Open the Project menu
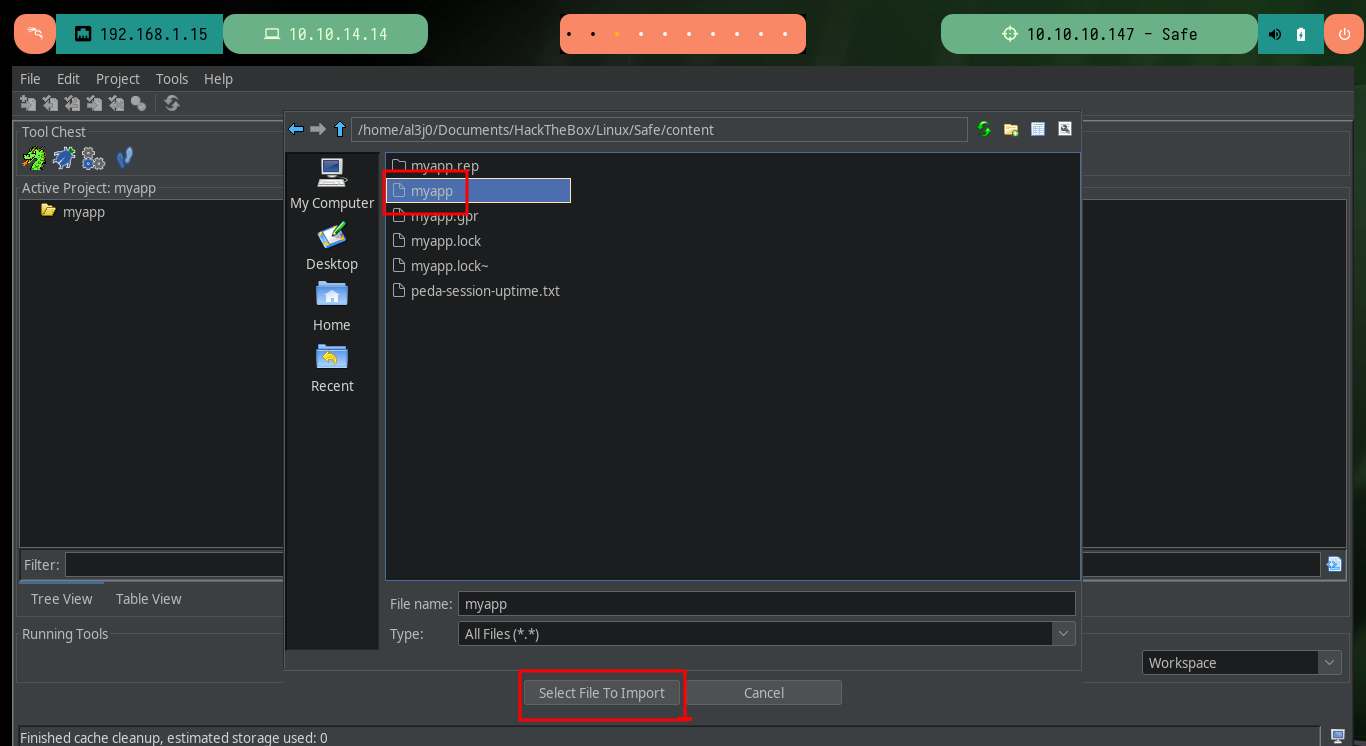The image size is (1366, 746). coord(118,79)
